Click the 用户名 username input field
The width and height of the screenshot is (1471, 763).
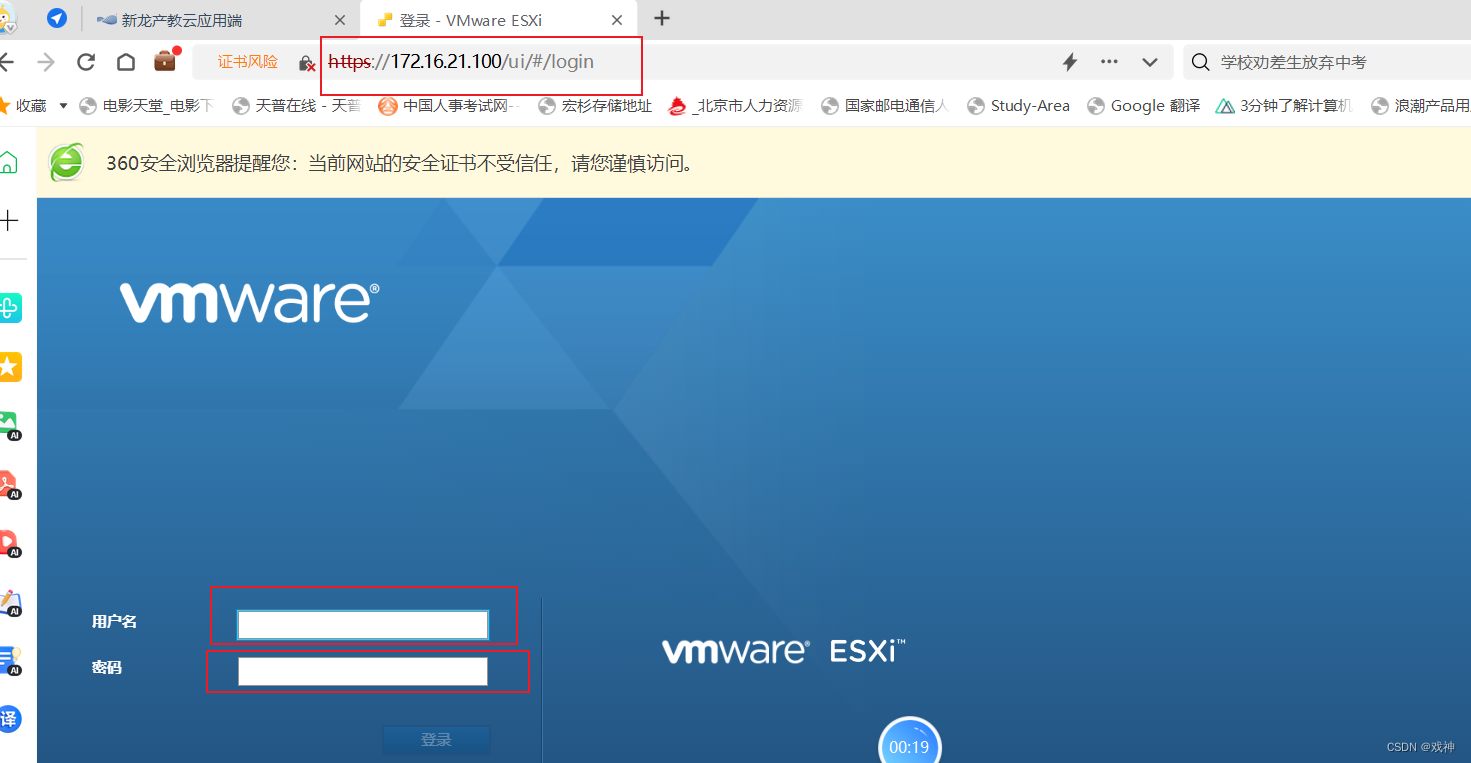pyautogui.click(x=362, y=625)
